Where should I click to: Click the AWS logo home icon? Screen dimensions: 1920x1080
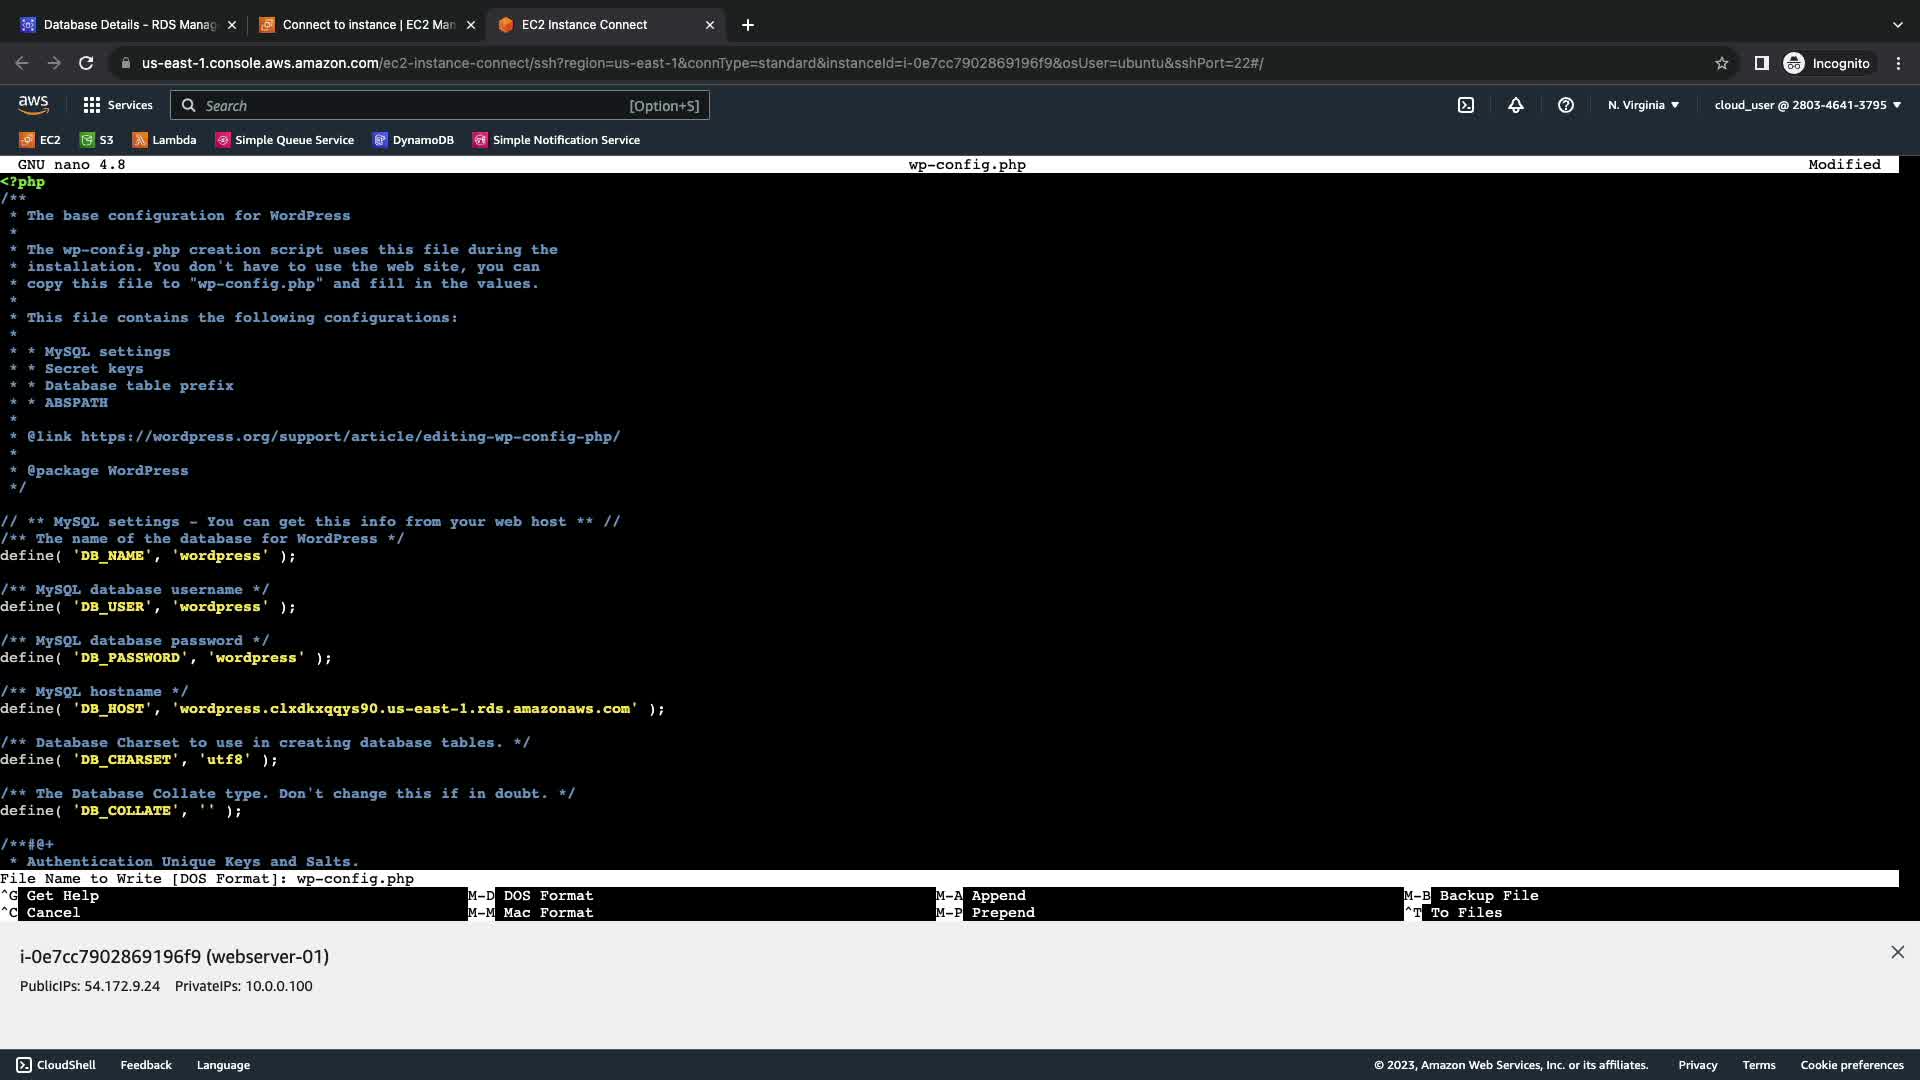tap(33, 104)
